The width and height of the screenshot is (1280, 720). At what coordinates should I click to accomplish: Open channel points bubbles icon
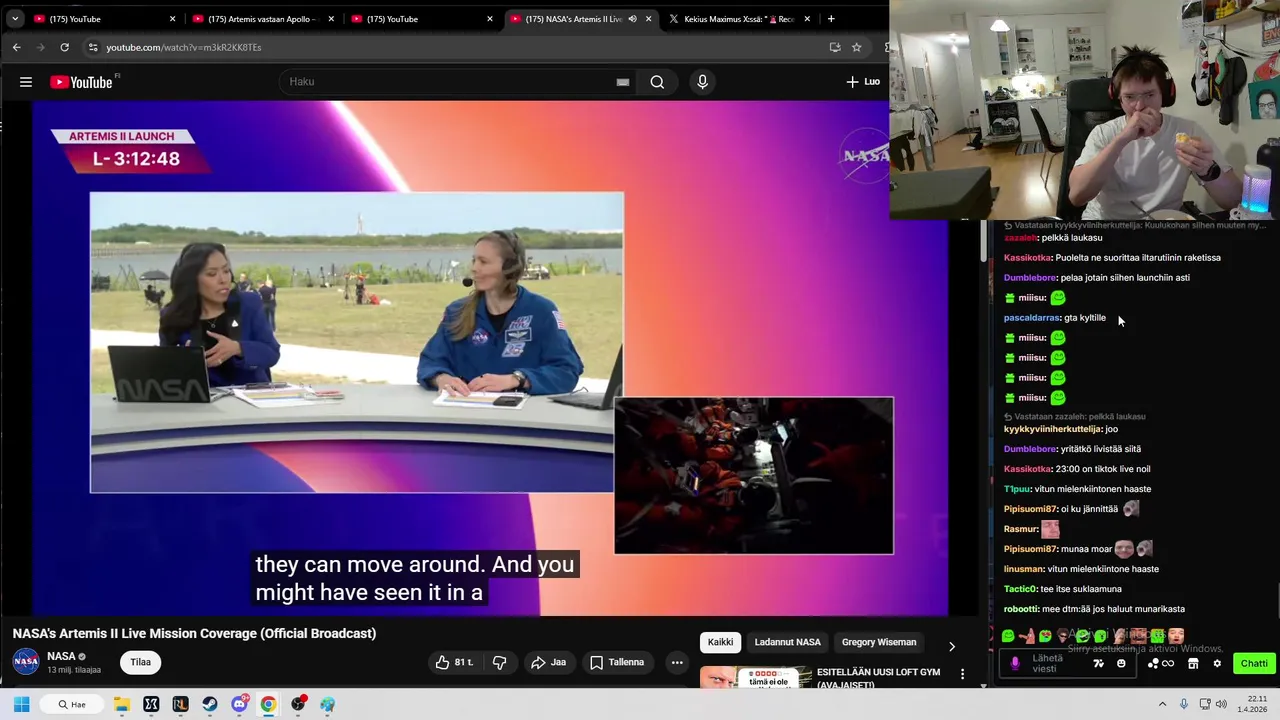click(x=1153, y=663)
